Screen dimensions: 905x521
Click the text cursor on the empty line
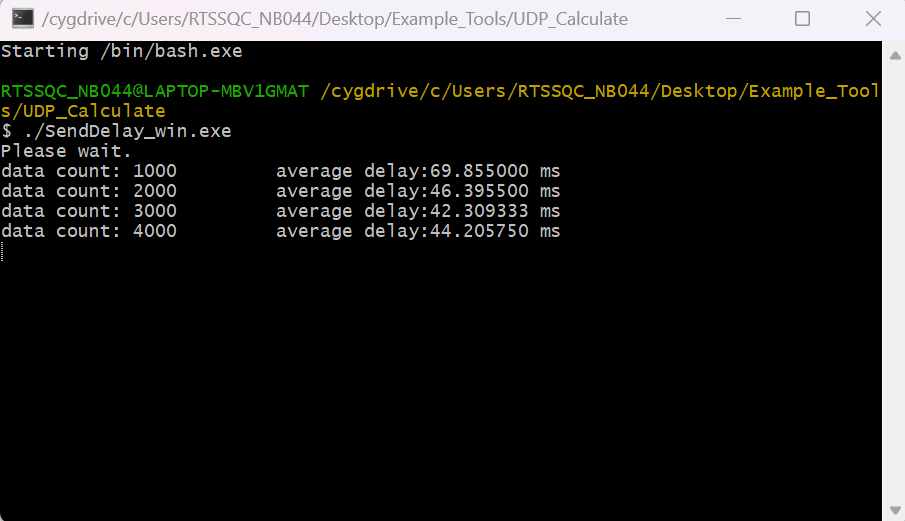3,252
